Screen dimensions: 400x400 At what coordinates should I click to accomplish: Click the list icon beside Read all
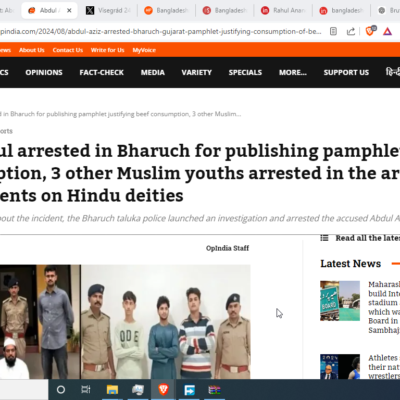click(324, 238)
